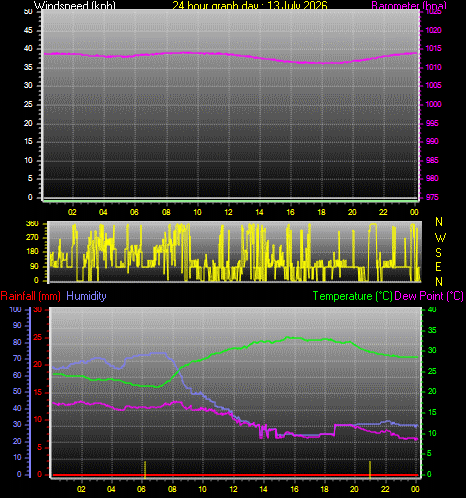Click hour 16 on the temperature chart time axis
The height and width of the screenshot is (498, 466).
pyautogui.click(x=294, y=489)
